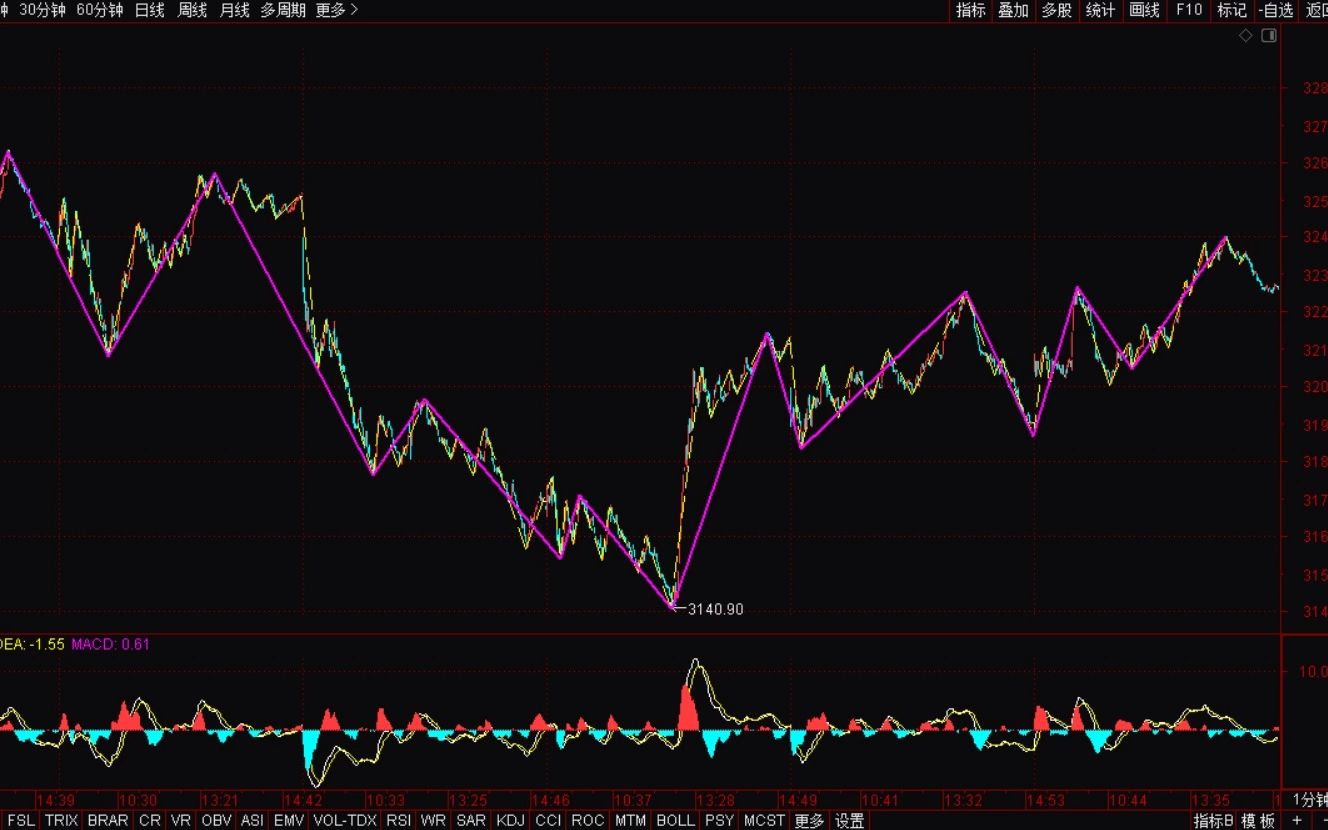Open the 更多 indicators list at bottom
Image resolution: width=1328 pixels, height=830 pixels.
pyautogui.click(x=809, y=821)
